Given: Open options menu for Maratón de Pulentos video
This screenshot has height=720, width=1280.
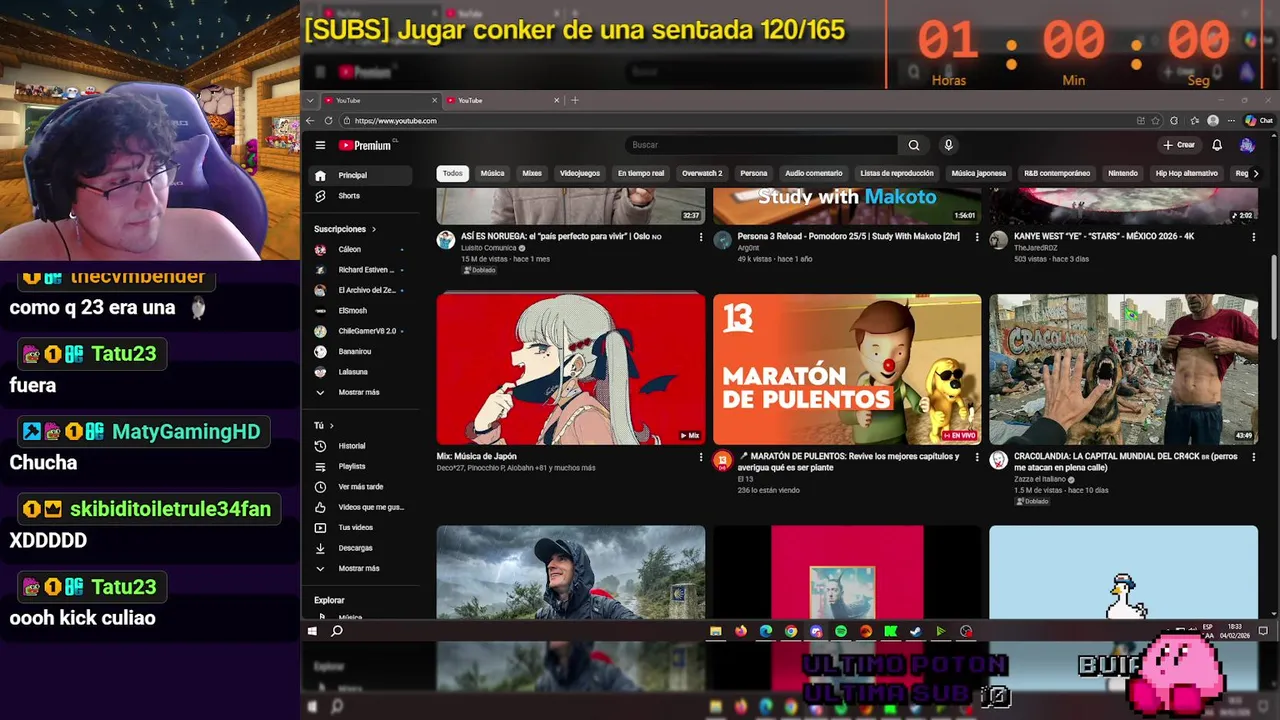Looking at the screenshot, I should pos(977,457).
